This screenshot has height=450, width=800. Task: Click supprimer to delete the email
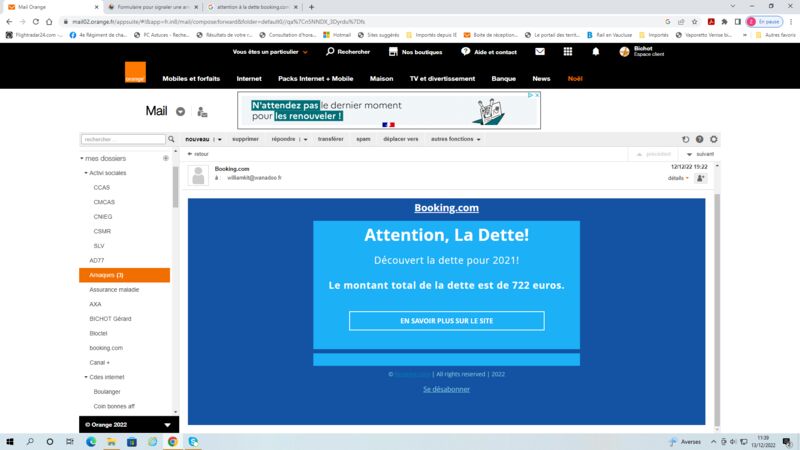coord(245,139)
